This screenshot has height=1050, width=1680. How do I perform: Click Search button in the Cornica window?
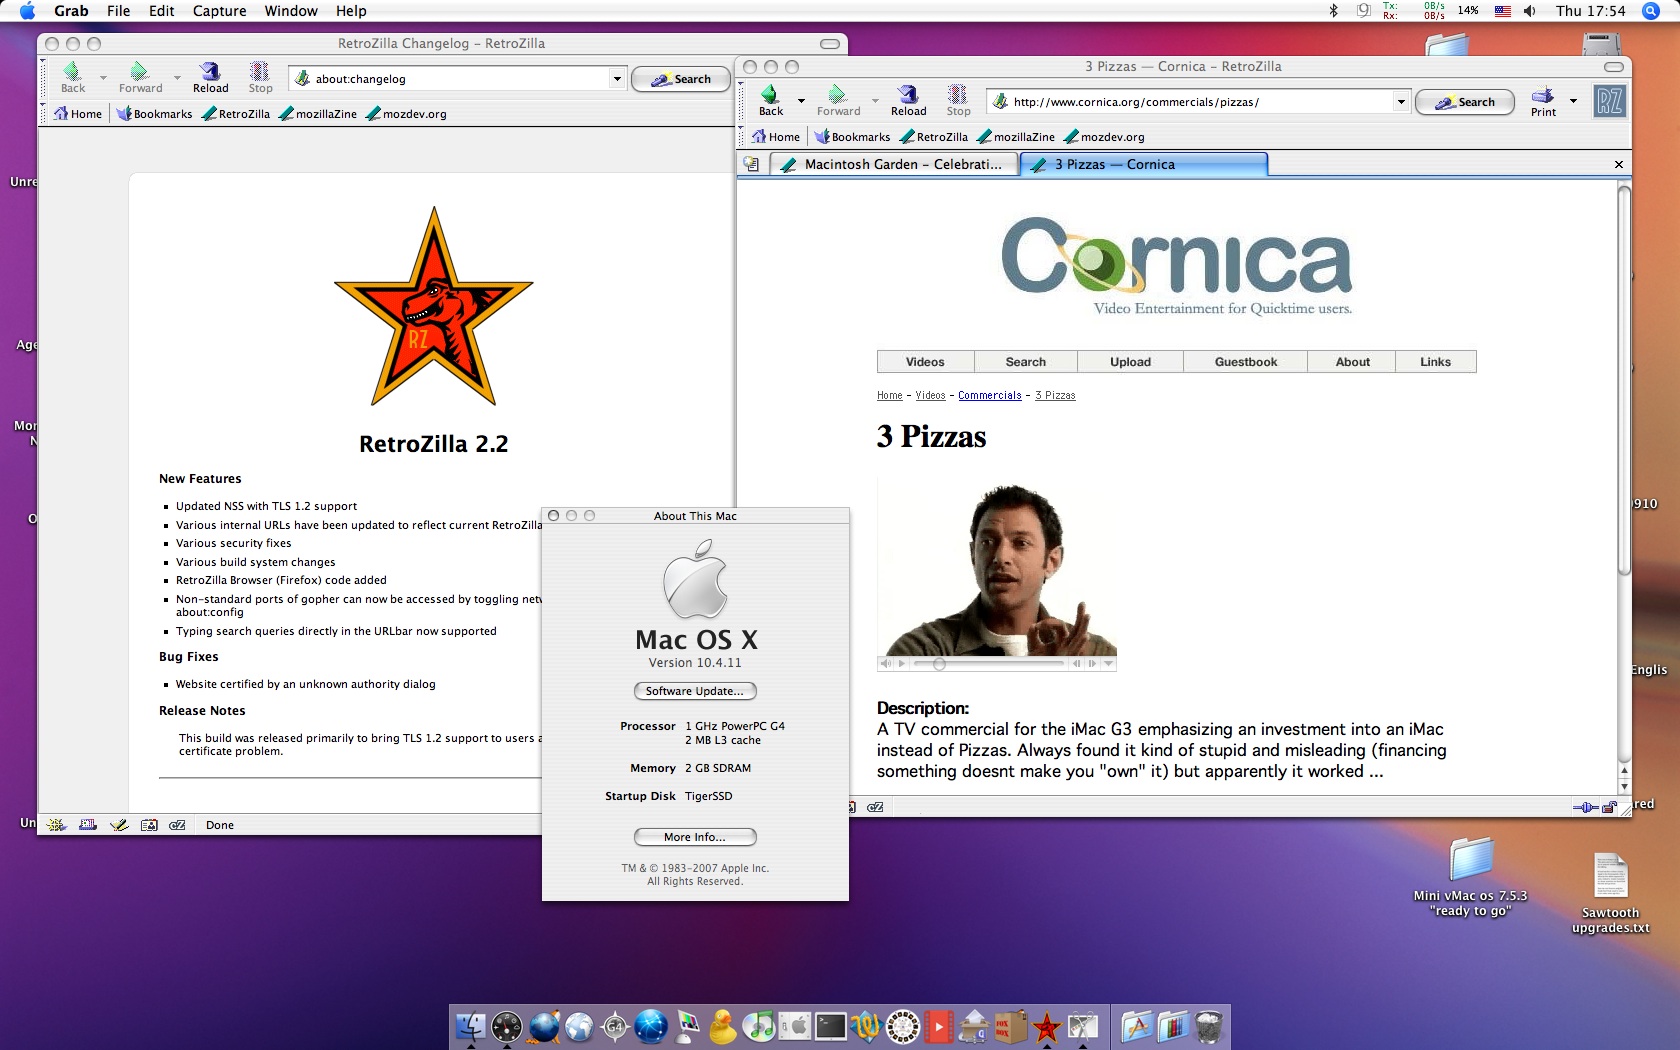coord(1465,102)
